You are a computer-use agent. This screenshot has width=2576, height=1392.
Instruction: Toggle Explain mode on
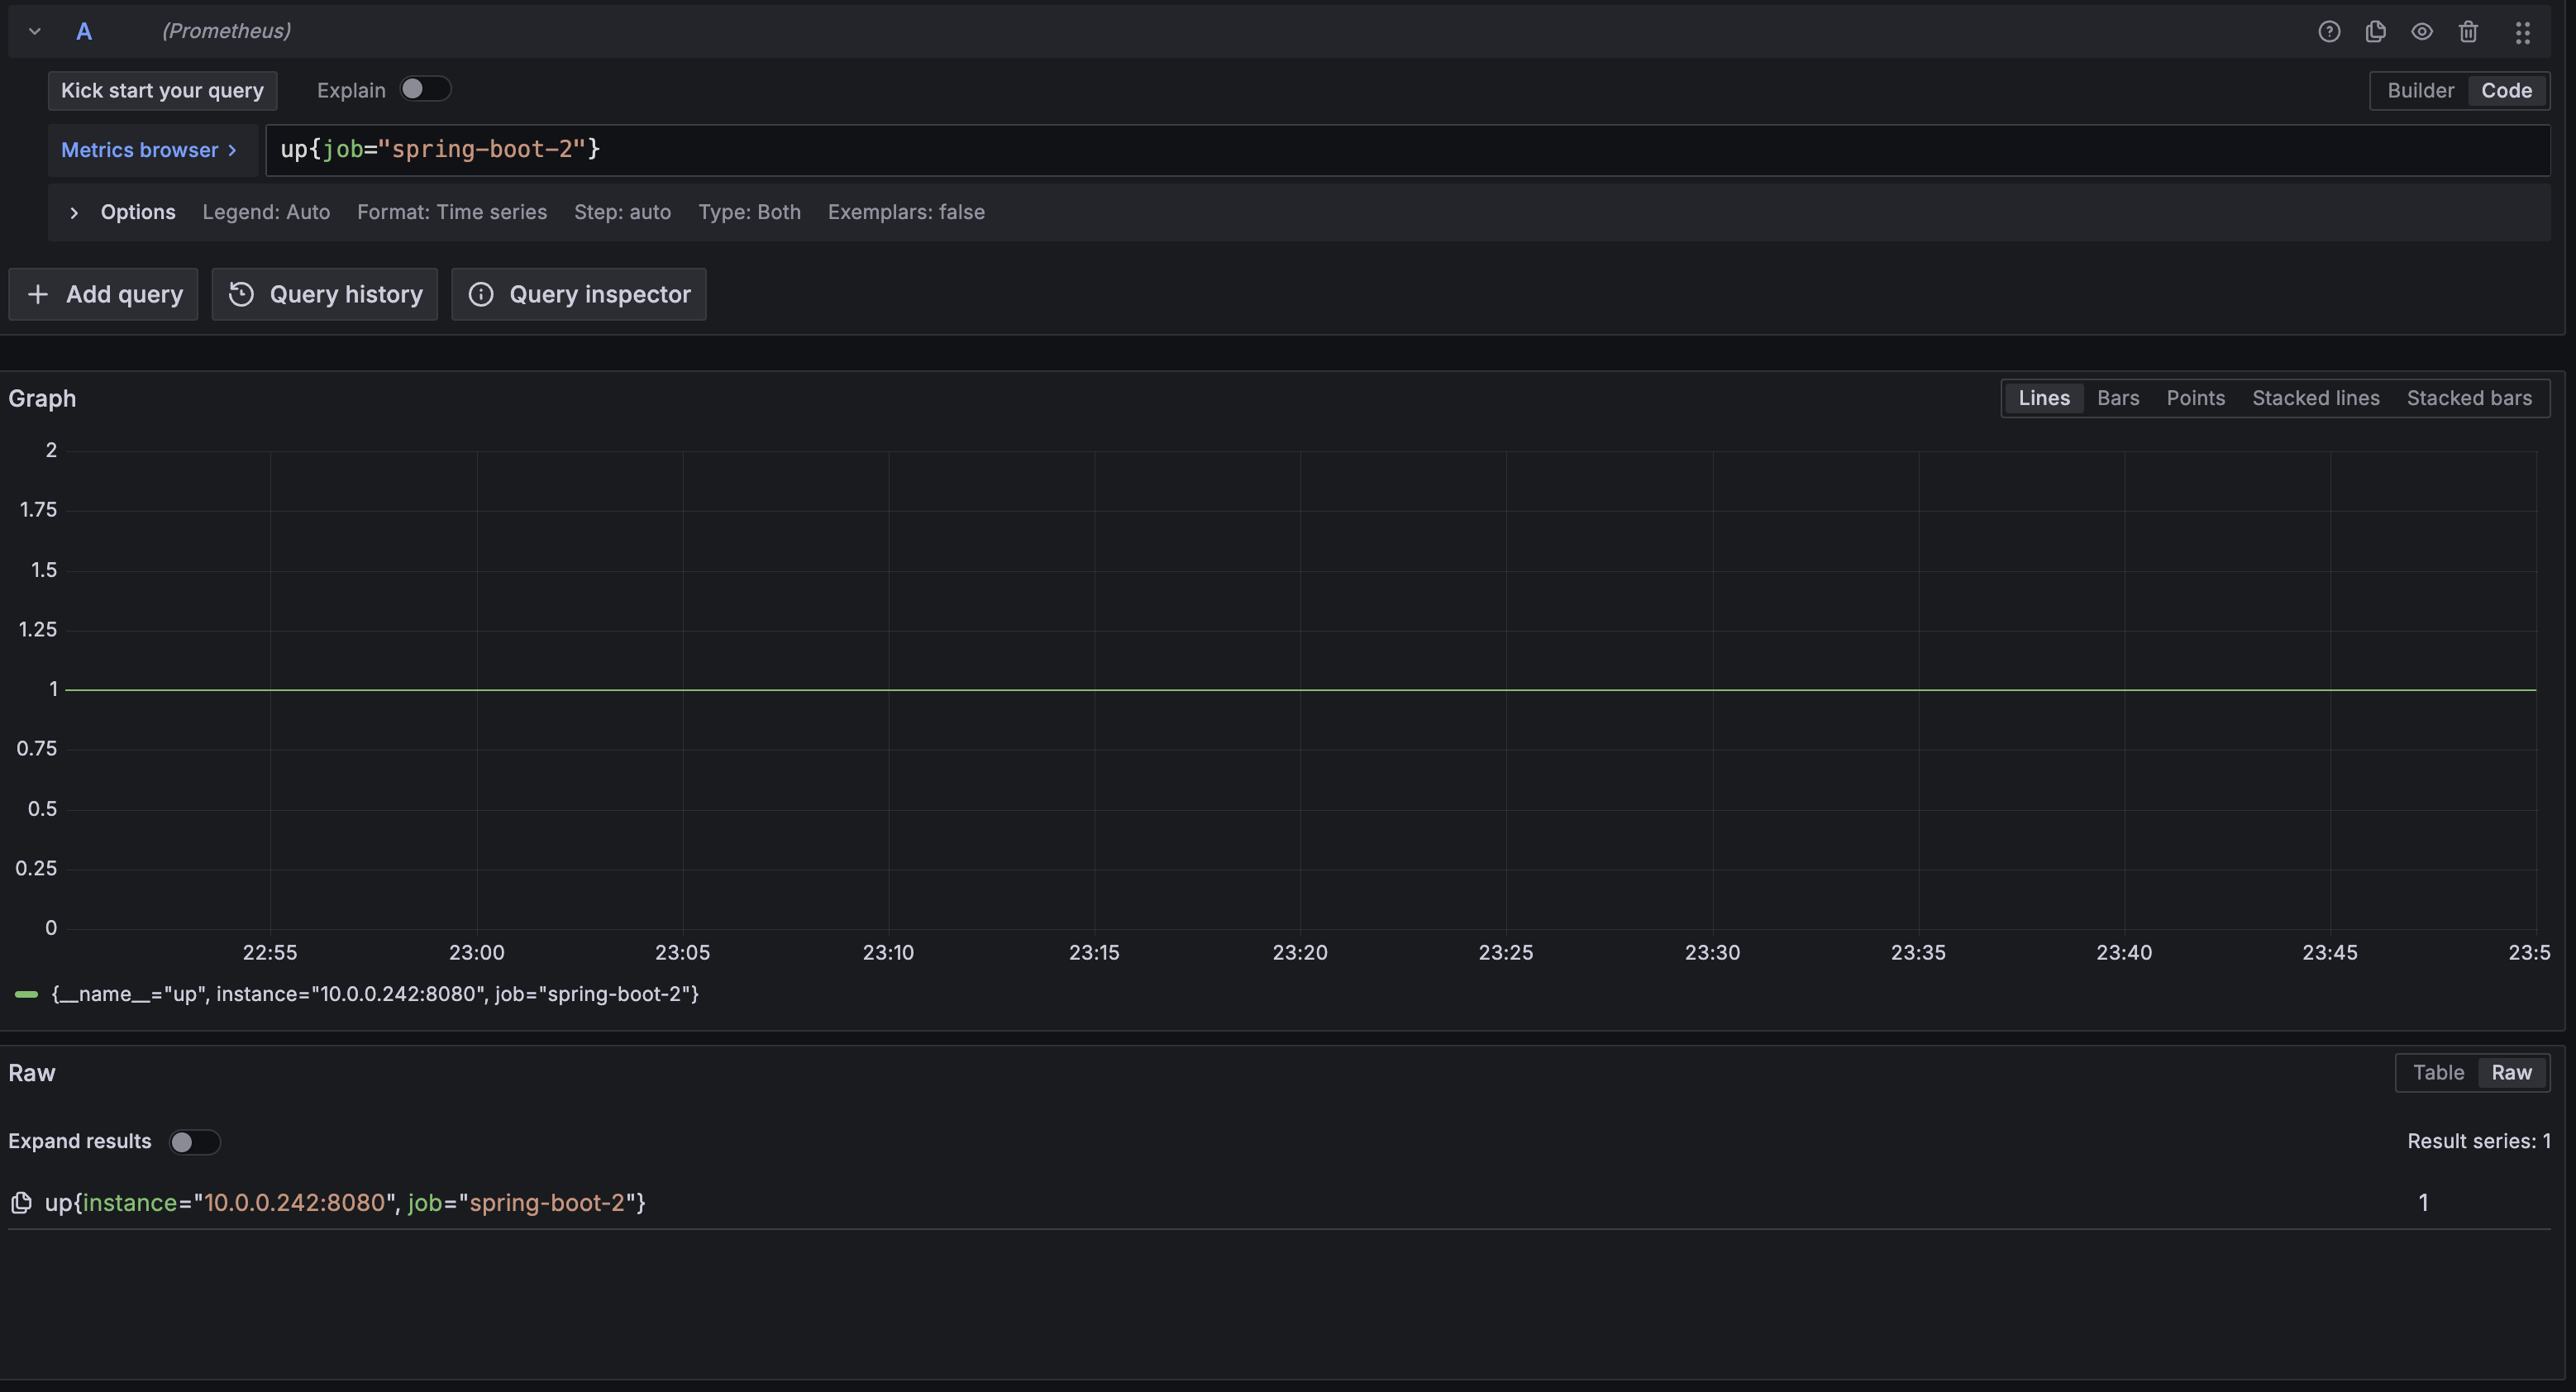click(x=425, y=89)
